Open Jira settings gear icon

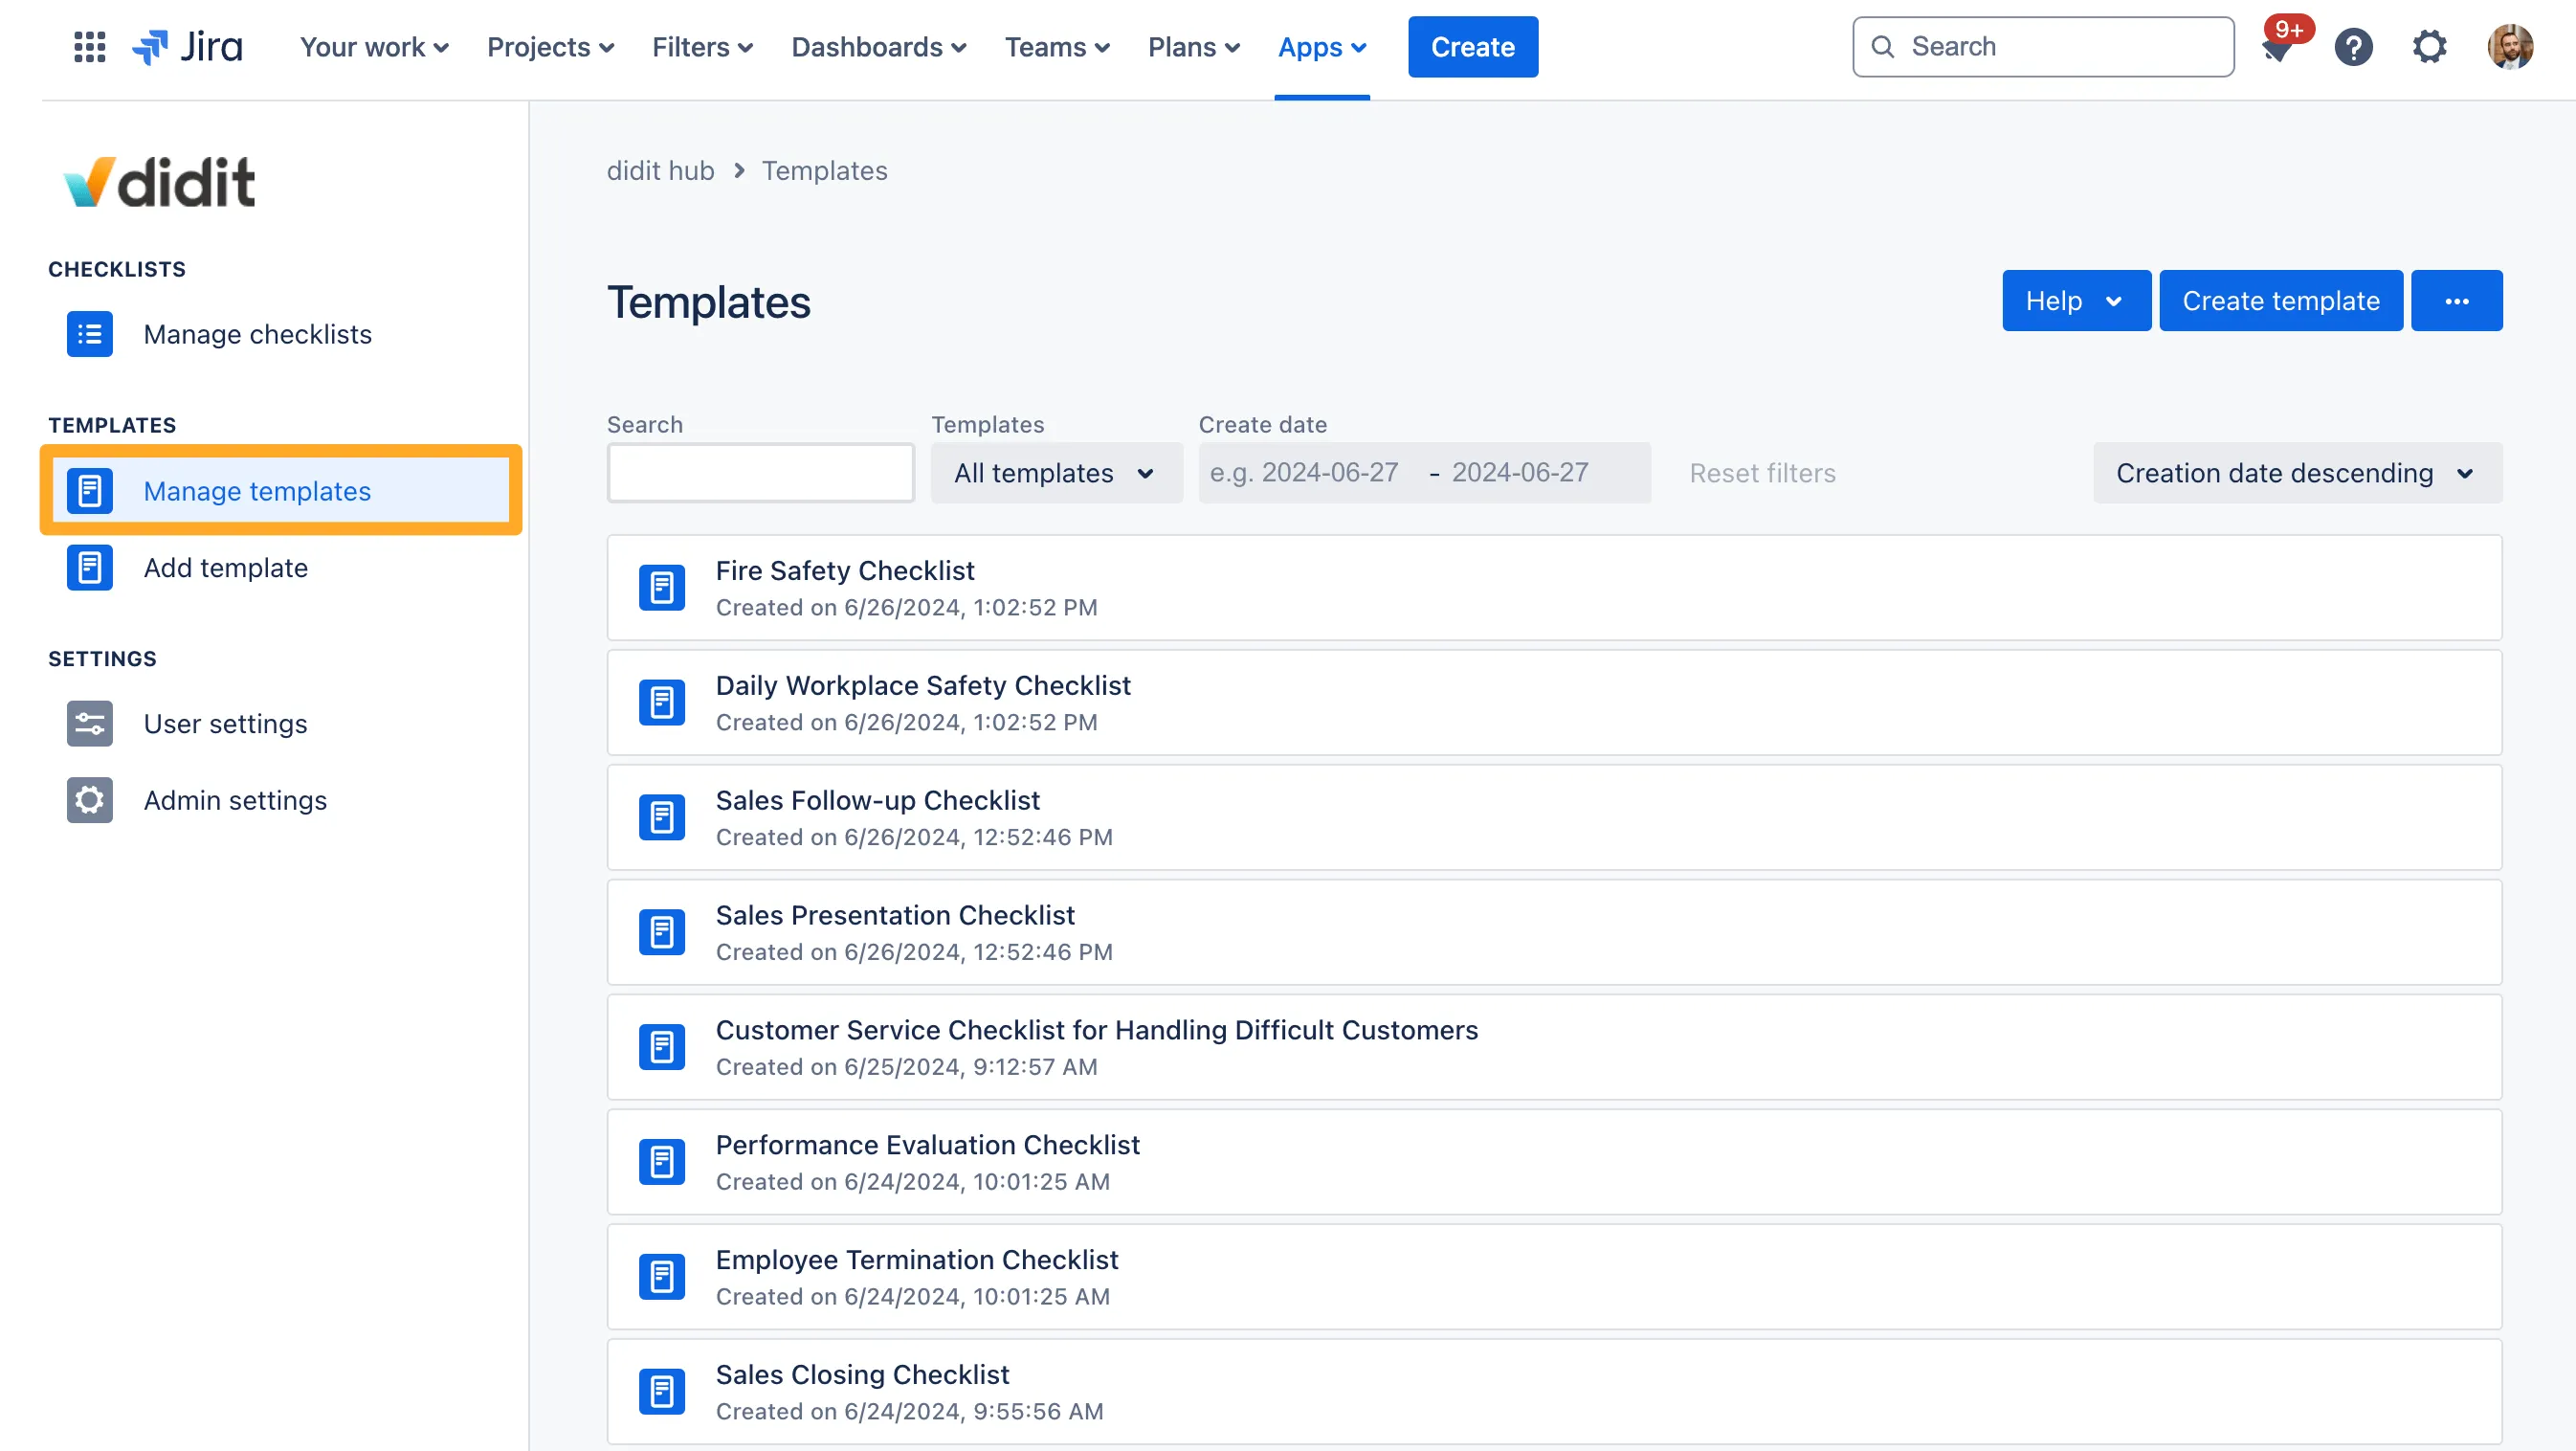(2430, 47)
